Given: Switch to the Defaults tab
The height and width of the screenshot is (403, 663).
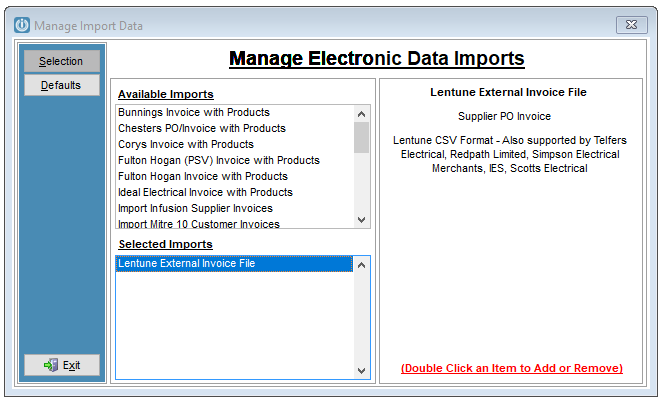Looking at the screenshot, I should [x=62, y=85].
